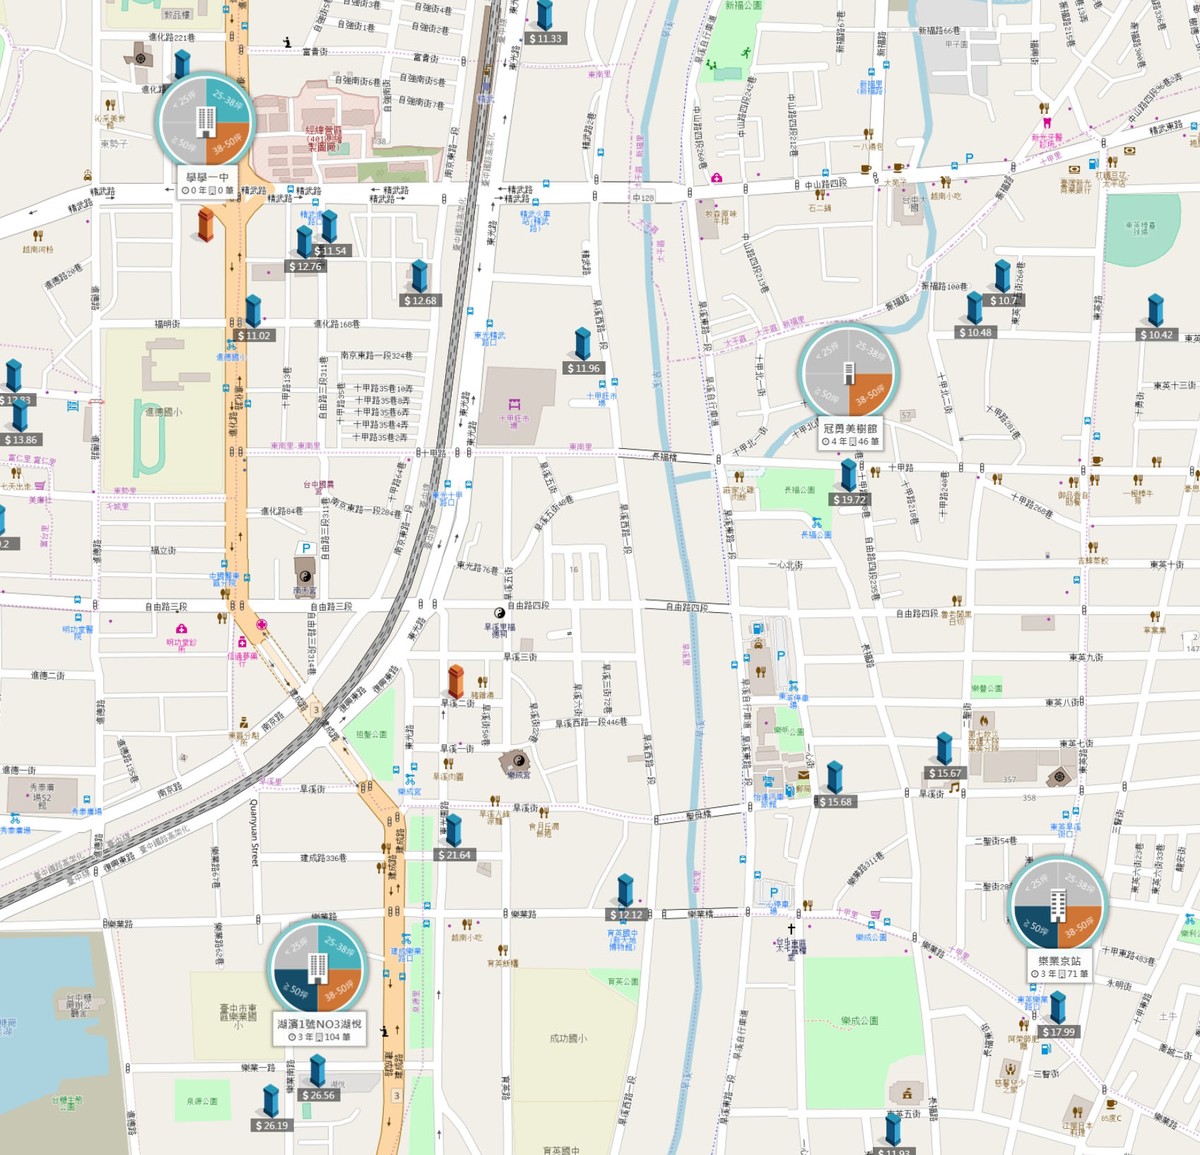The width and height of the screenshot is (1200, 1155).
Task: Open the property marker priced $26.56
Action: [x=317, y=1078]
